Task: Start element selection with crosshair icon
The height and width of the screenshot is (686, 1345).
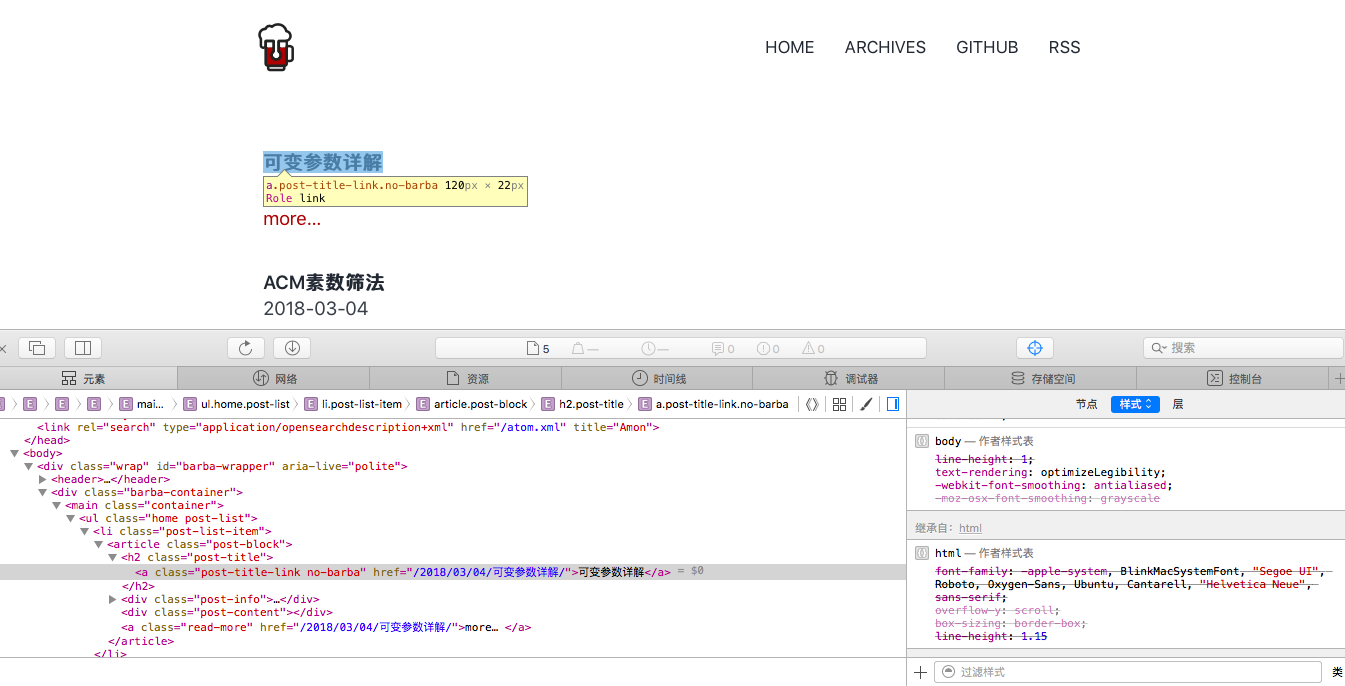Action: tap(1035, 348)
